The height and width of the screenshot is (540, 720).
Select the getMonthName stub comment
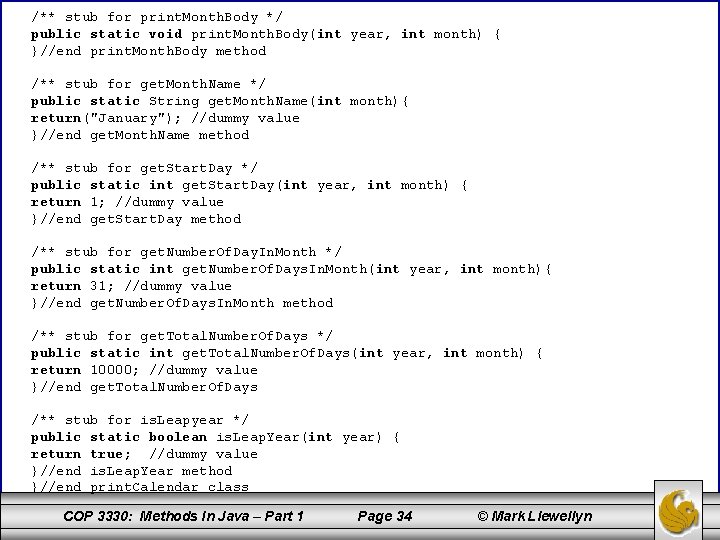coord(148,84)
